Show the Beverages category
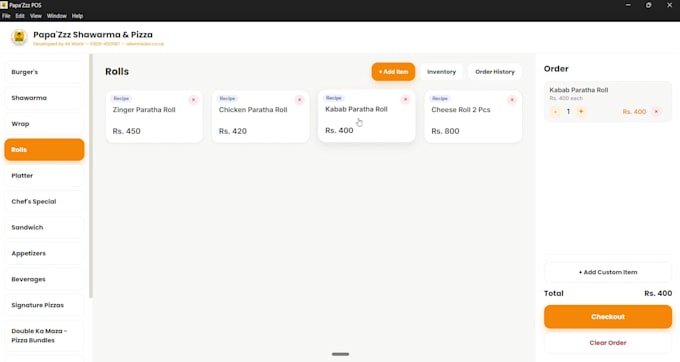 44,279
